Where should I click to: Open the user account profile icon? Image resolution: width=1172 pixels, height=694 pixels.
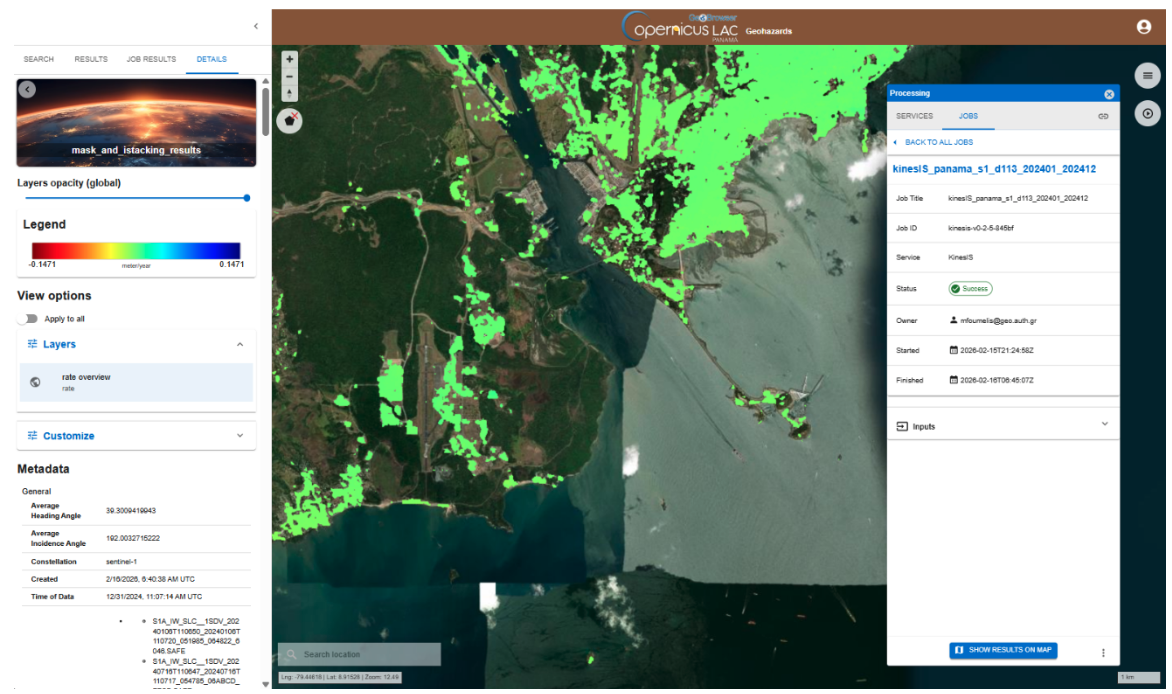(x=1144, y=27)
